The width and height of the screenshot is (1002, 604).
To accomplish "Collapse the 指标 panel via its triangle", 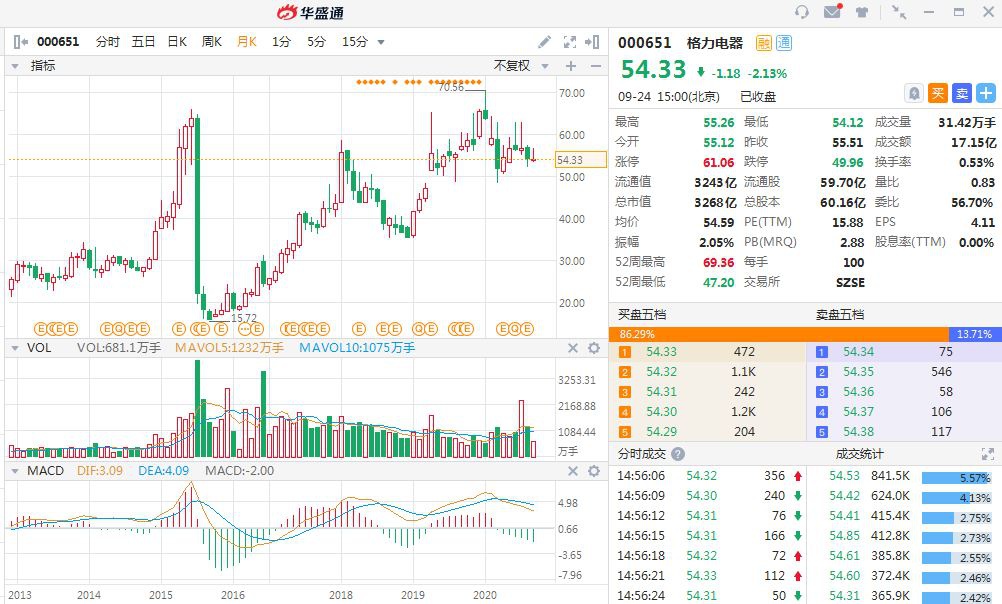I will point(13,64).
